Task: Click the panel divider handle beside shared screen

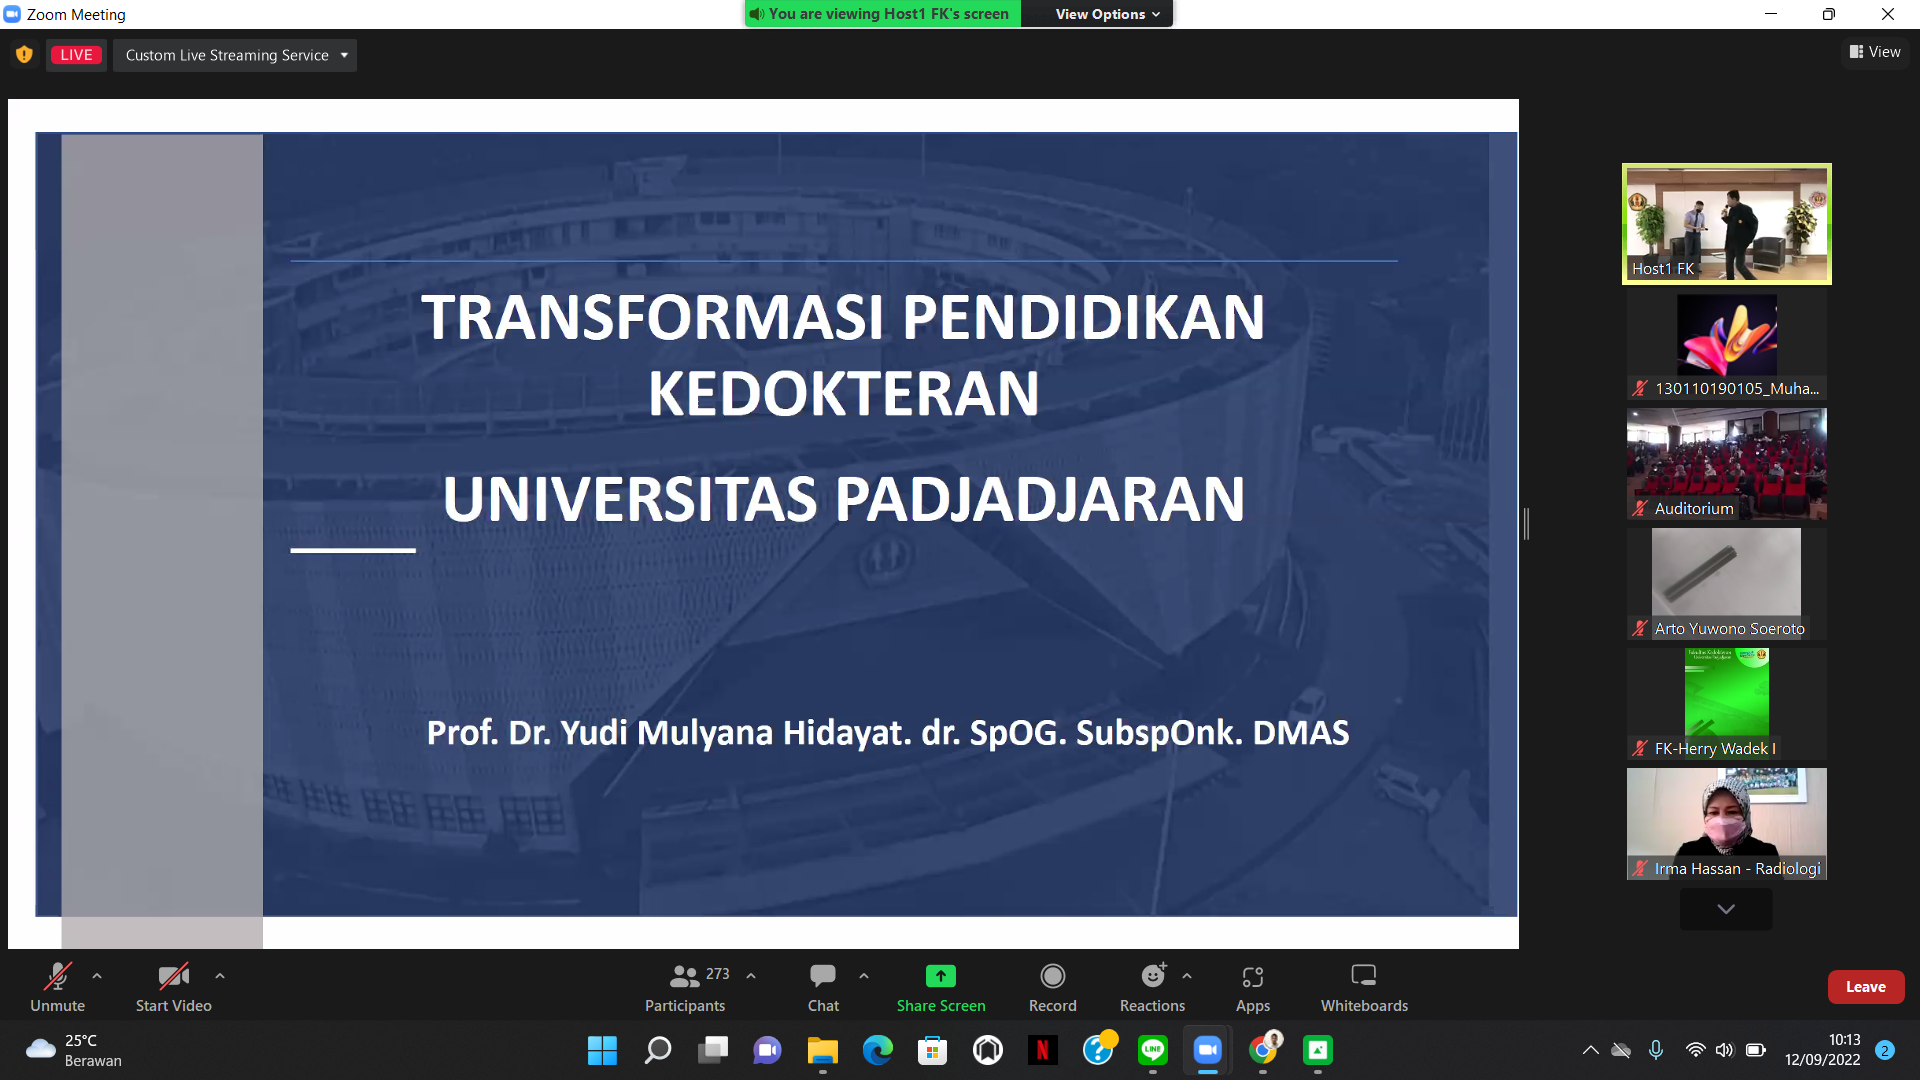Action: pos(1526,524)
